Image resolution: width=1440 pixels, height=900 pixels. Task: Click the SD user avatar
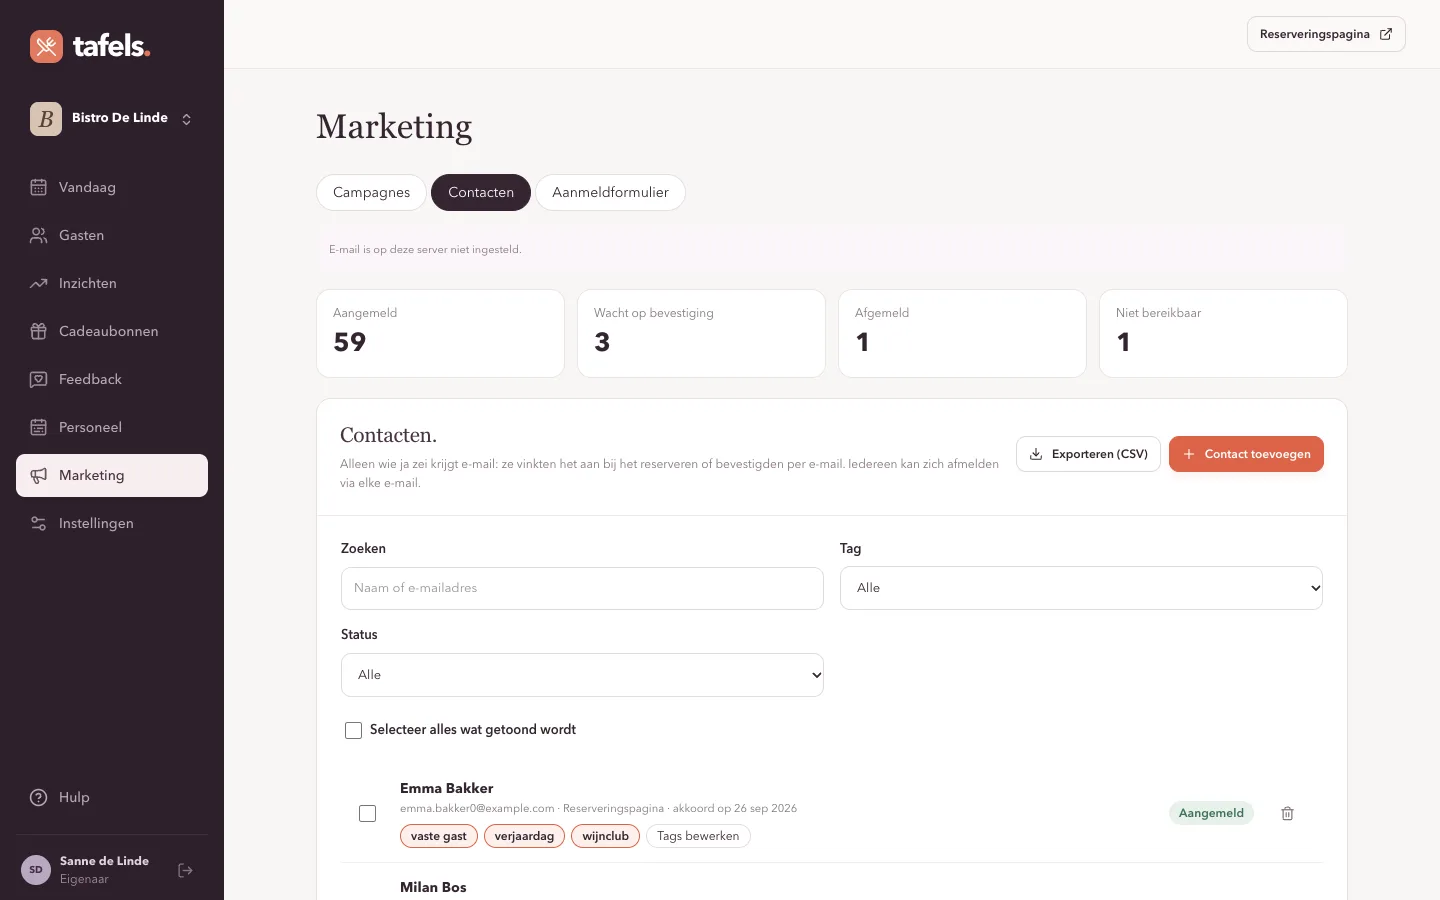pos(36,870)
